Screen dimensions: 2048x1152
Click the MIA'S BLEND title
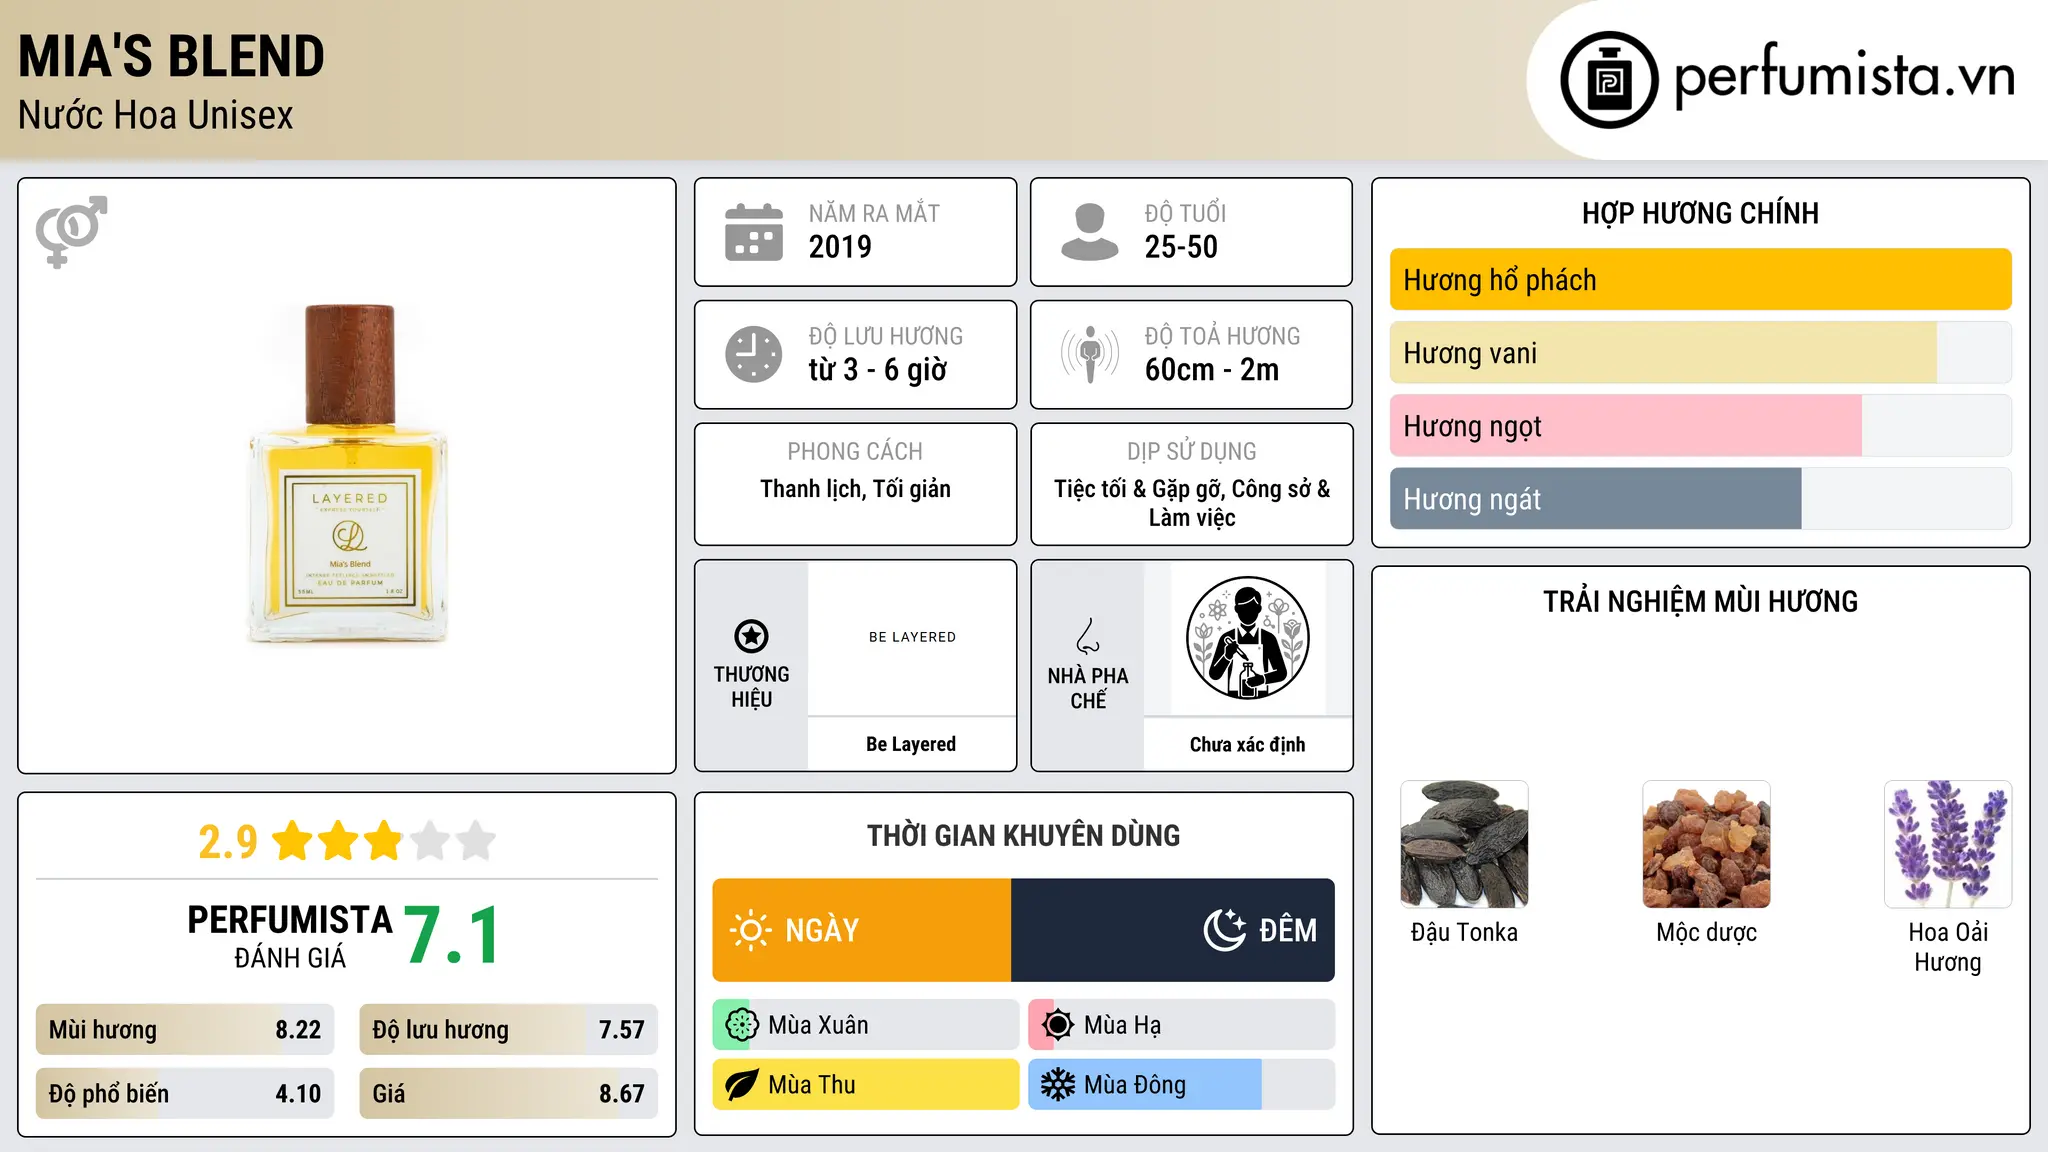click(x=171, y=56)
